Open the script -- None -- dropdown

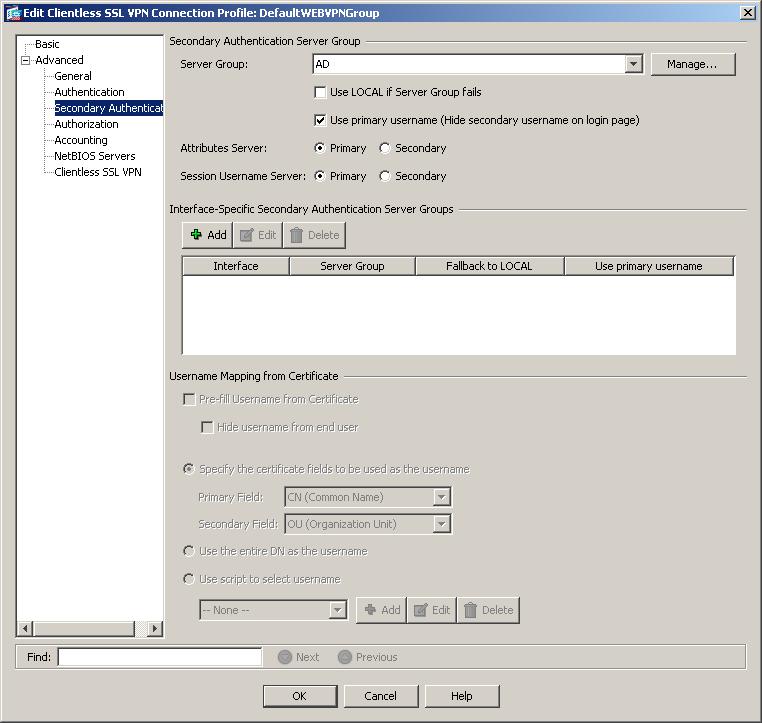pyautogui.click(x=337, y=610)
